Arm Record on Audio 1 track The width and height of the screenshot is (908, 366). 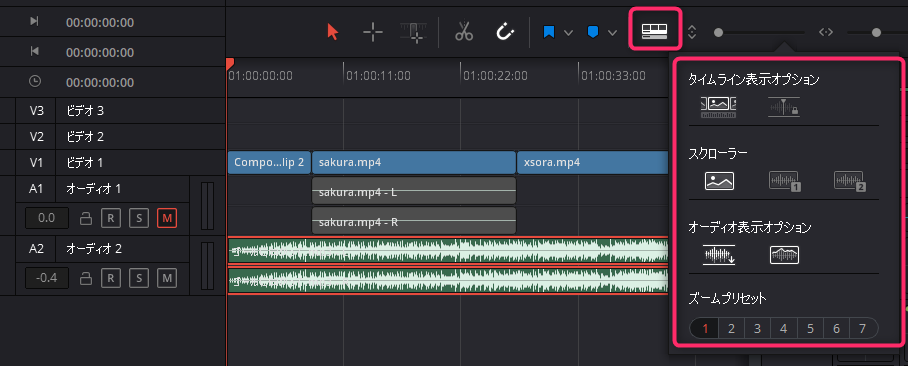111,218
